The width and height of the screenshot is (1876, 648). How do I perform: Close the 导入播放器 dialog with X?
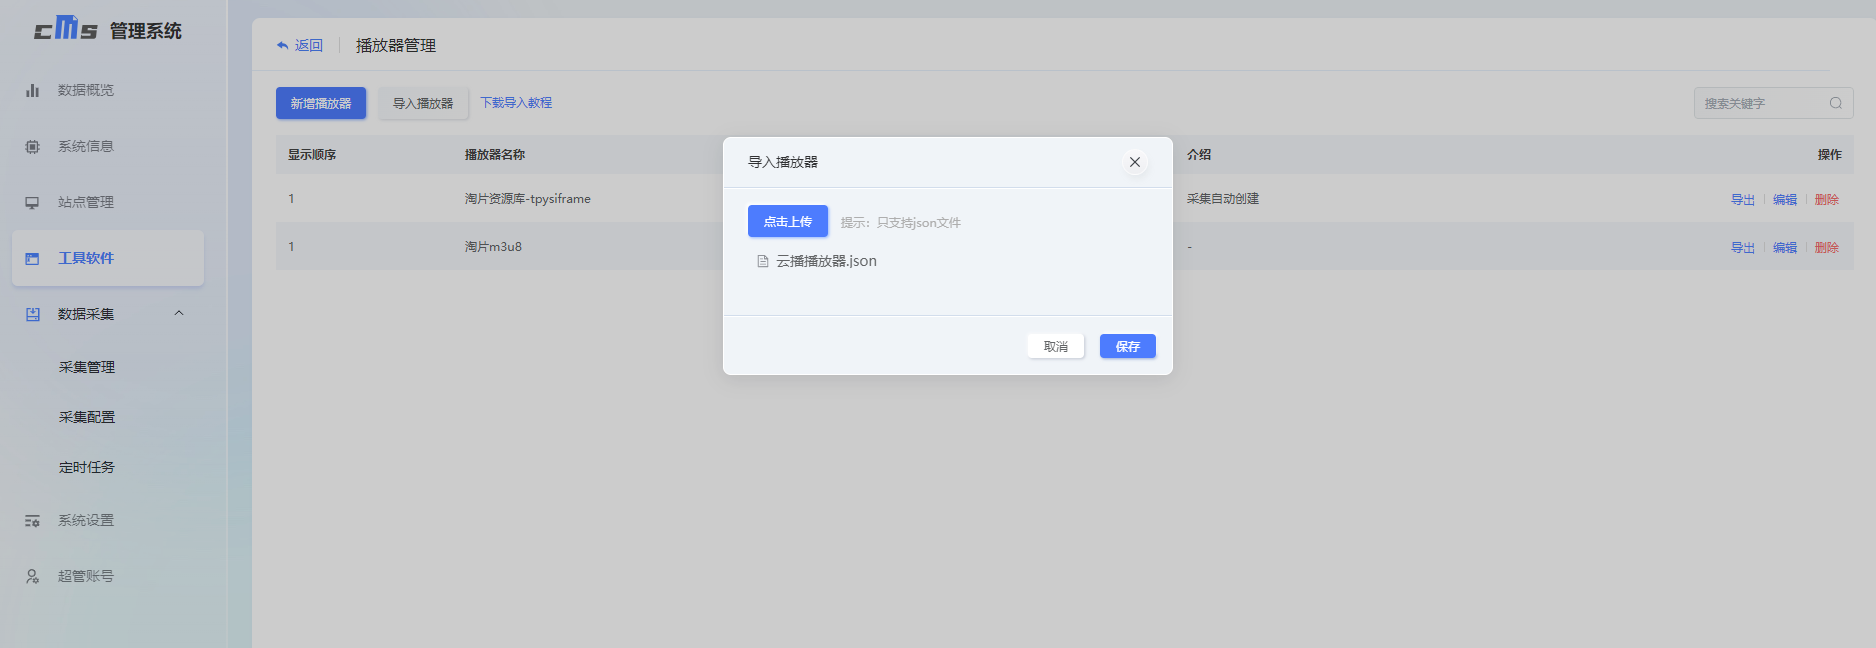1134,162
